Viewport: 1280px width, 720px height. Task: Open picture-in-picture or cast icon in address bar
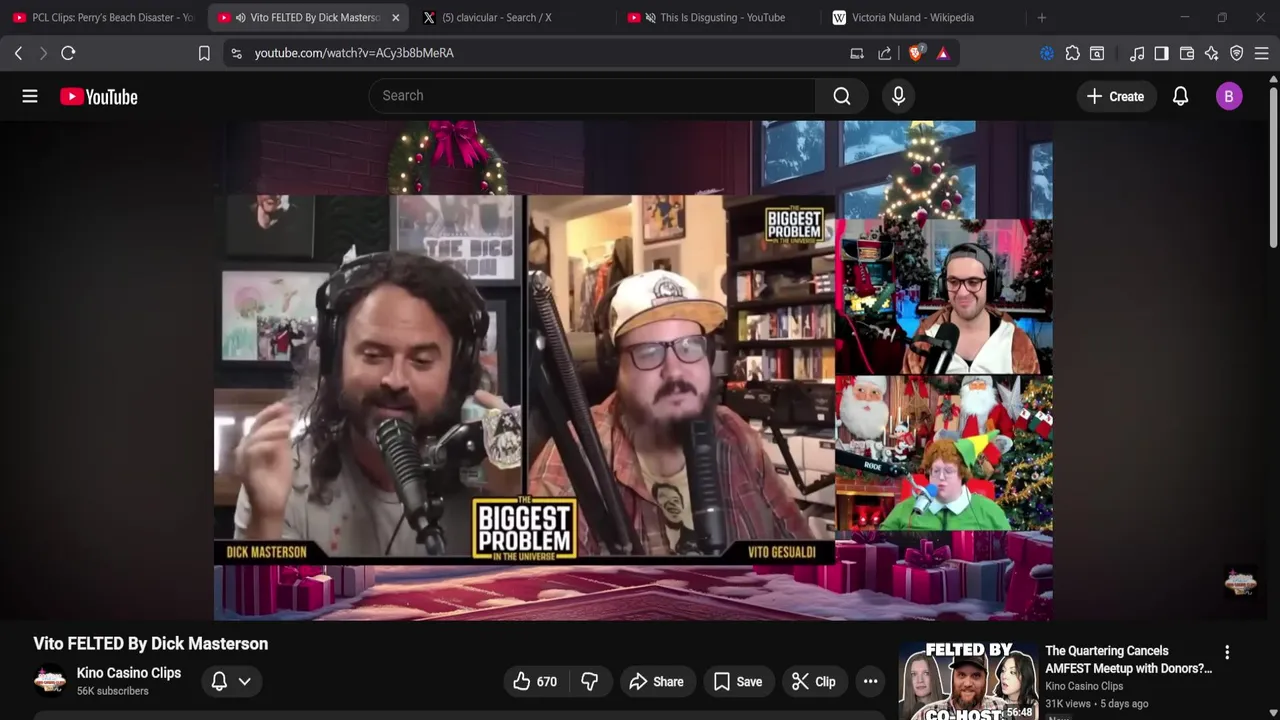pos(857,53)
